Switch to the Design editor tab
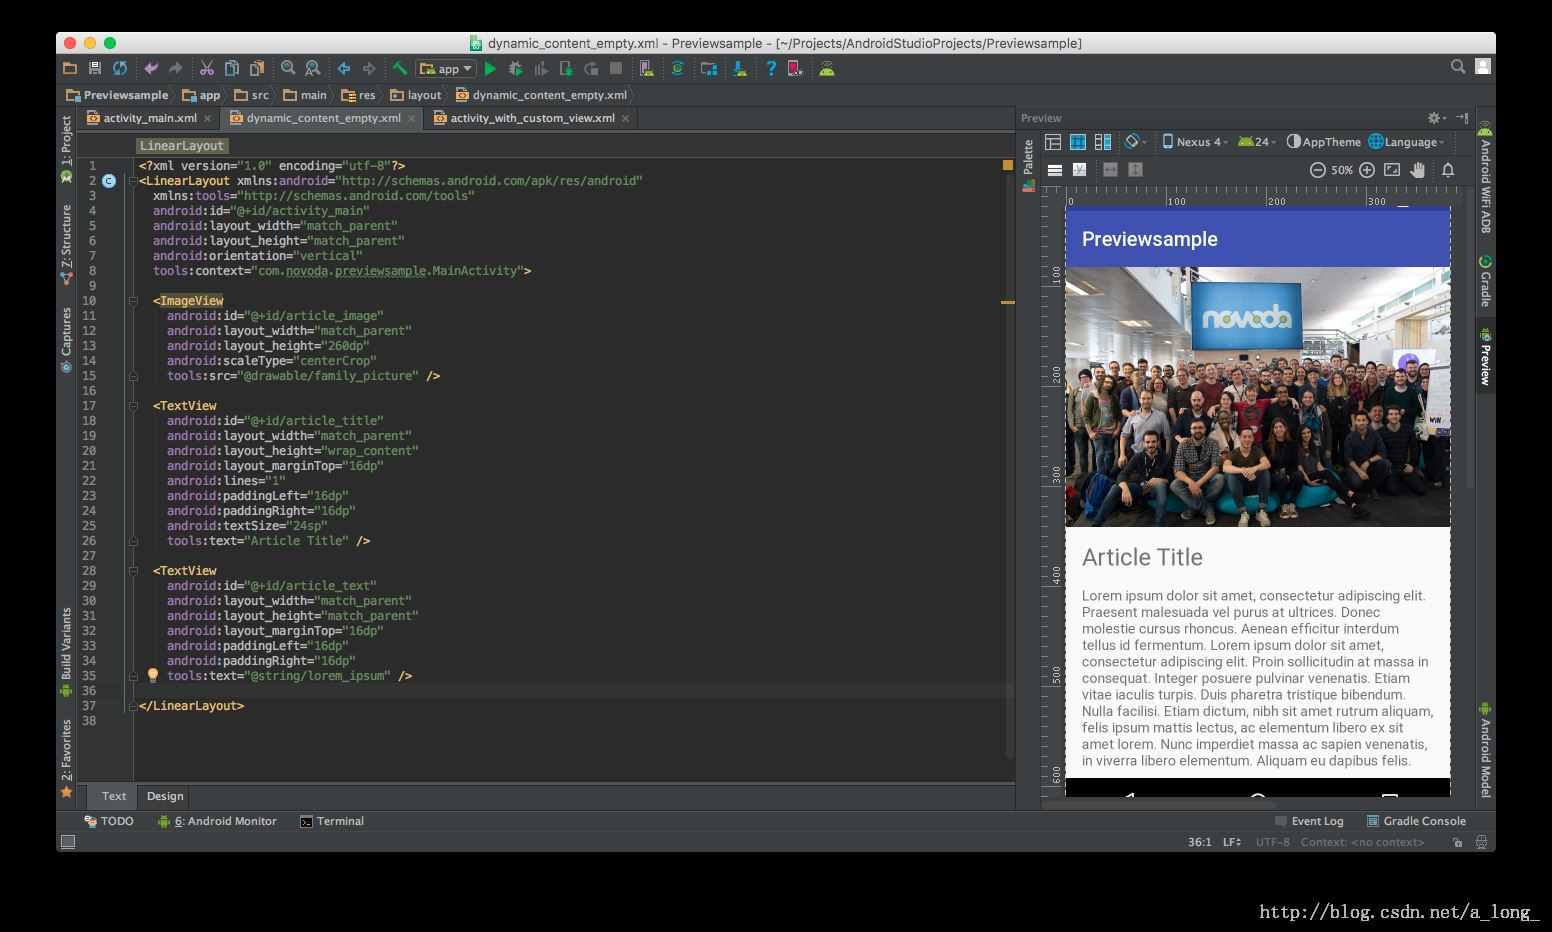 165,796
